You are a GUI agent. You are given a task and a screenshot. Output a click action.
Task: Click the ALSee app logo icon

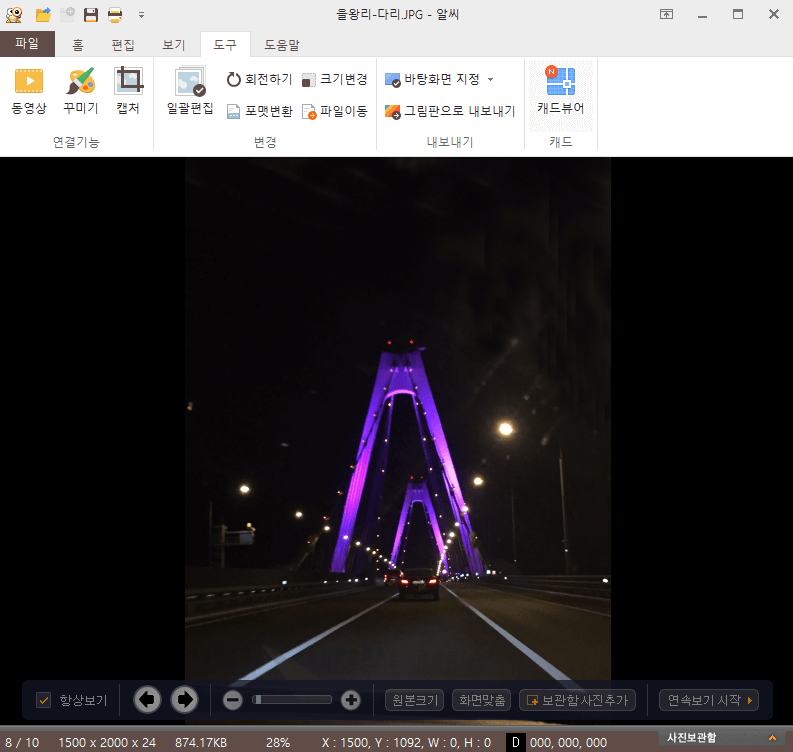[x=14, y=15]
